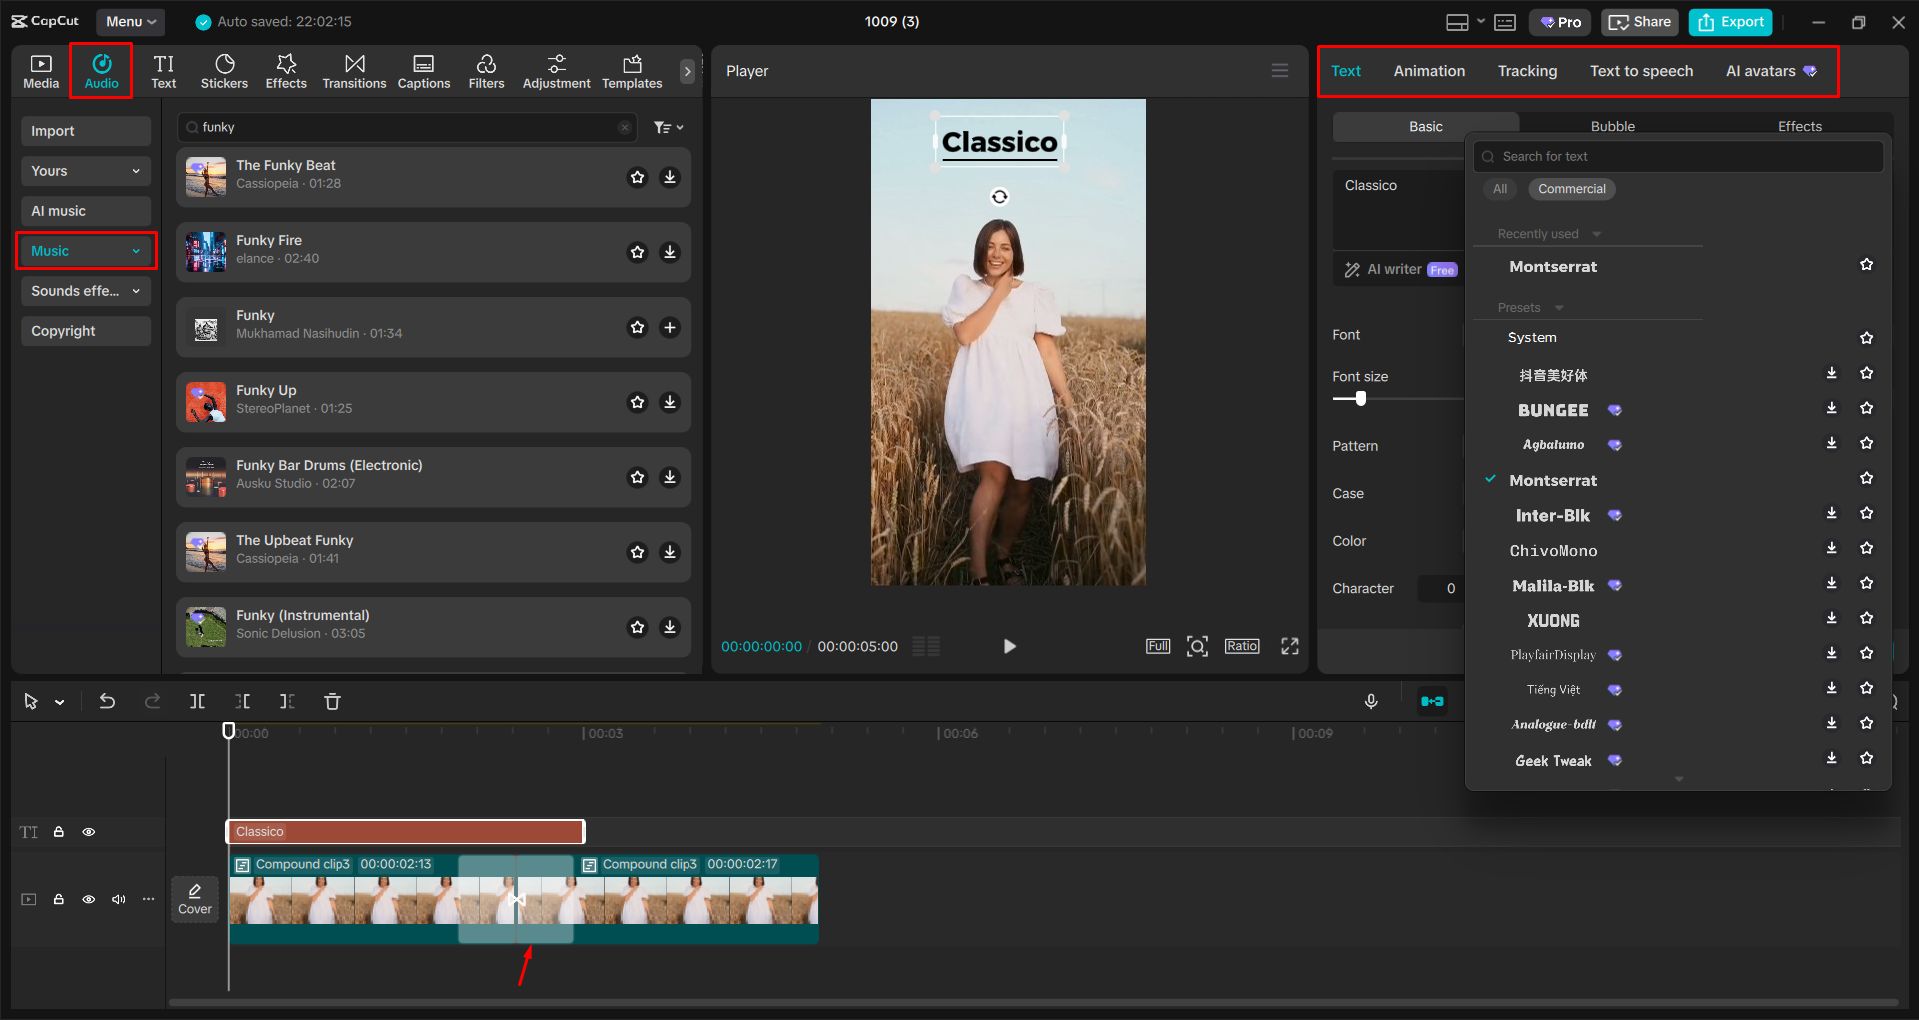Switch to the Animation tab
This screenshot has width=1919, height=1020.
coord(1428,70)
